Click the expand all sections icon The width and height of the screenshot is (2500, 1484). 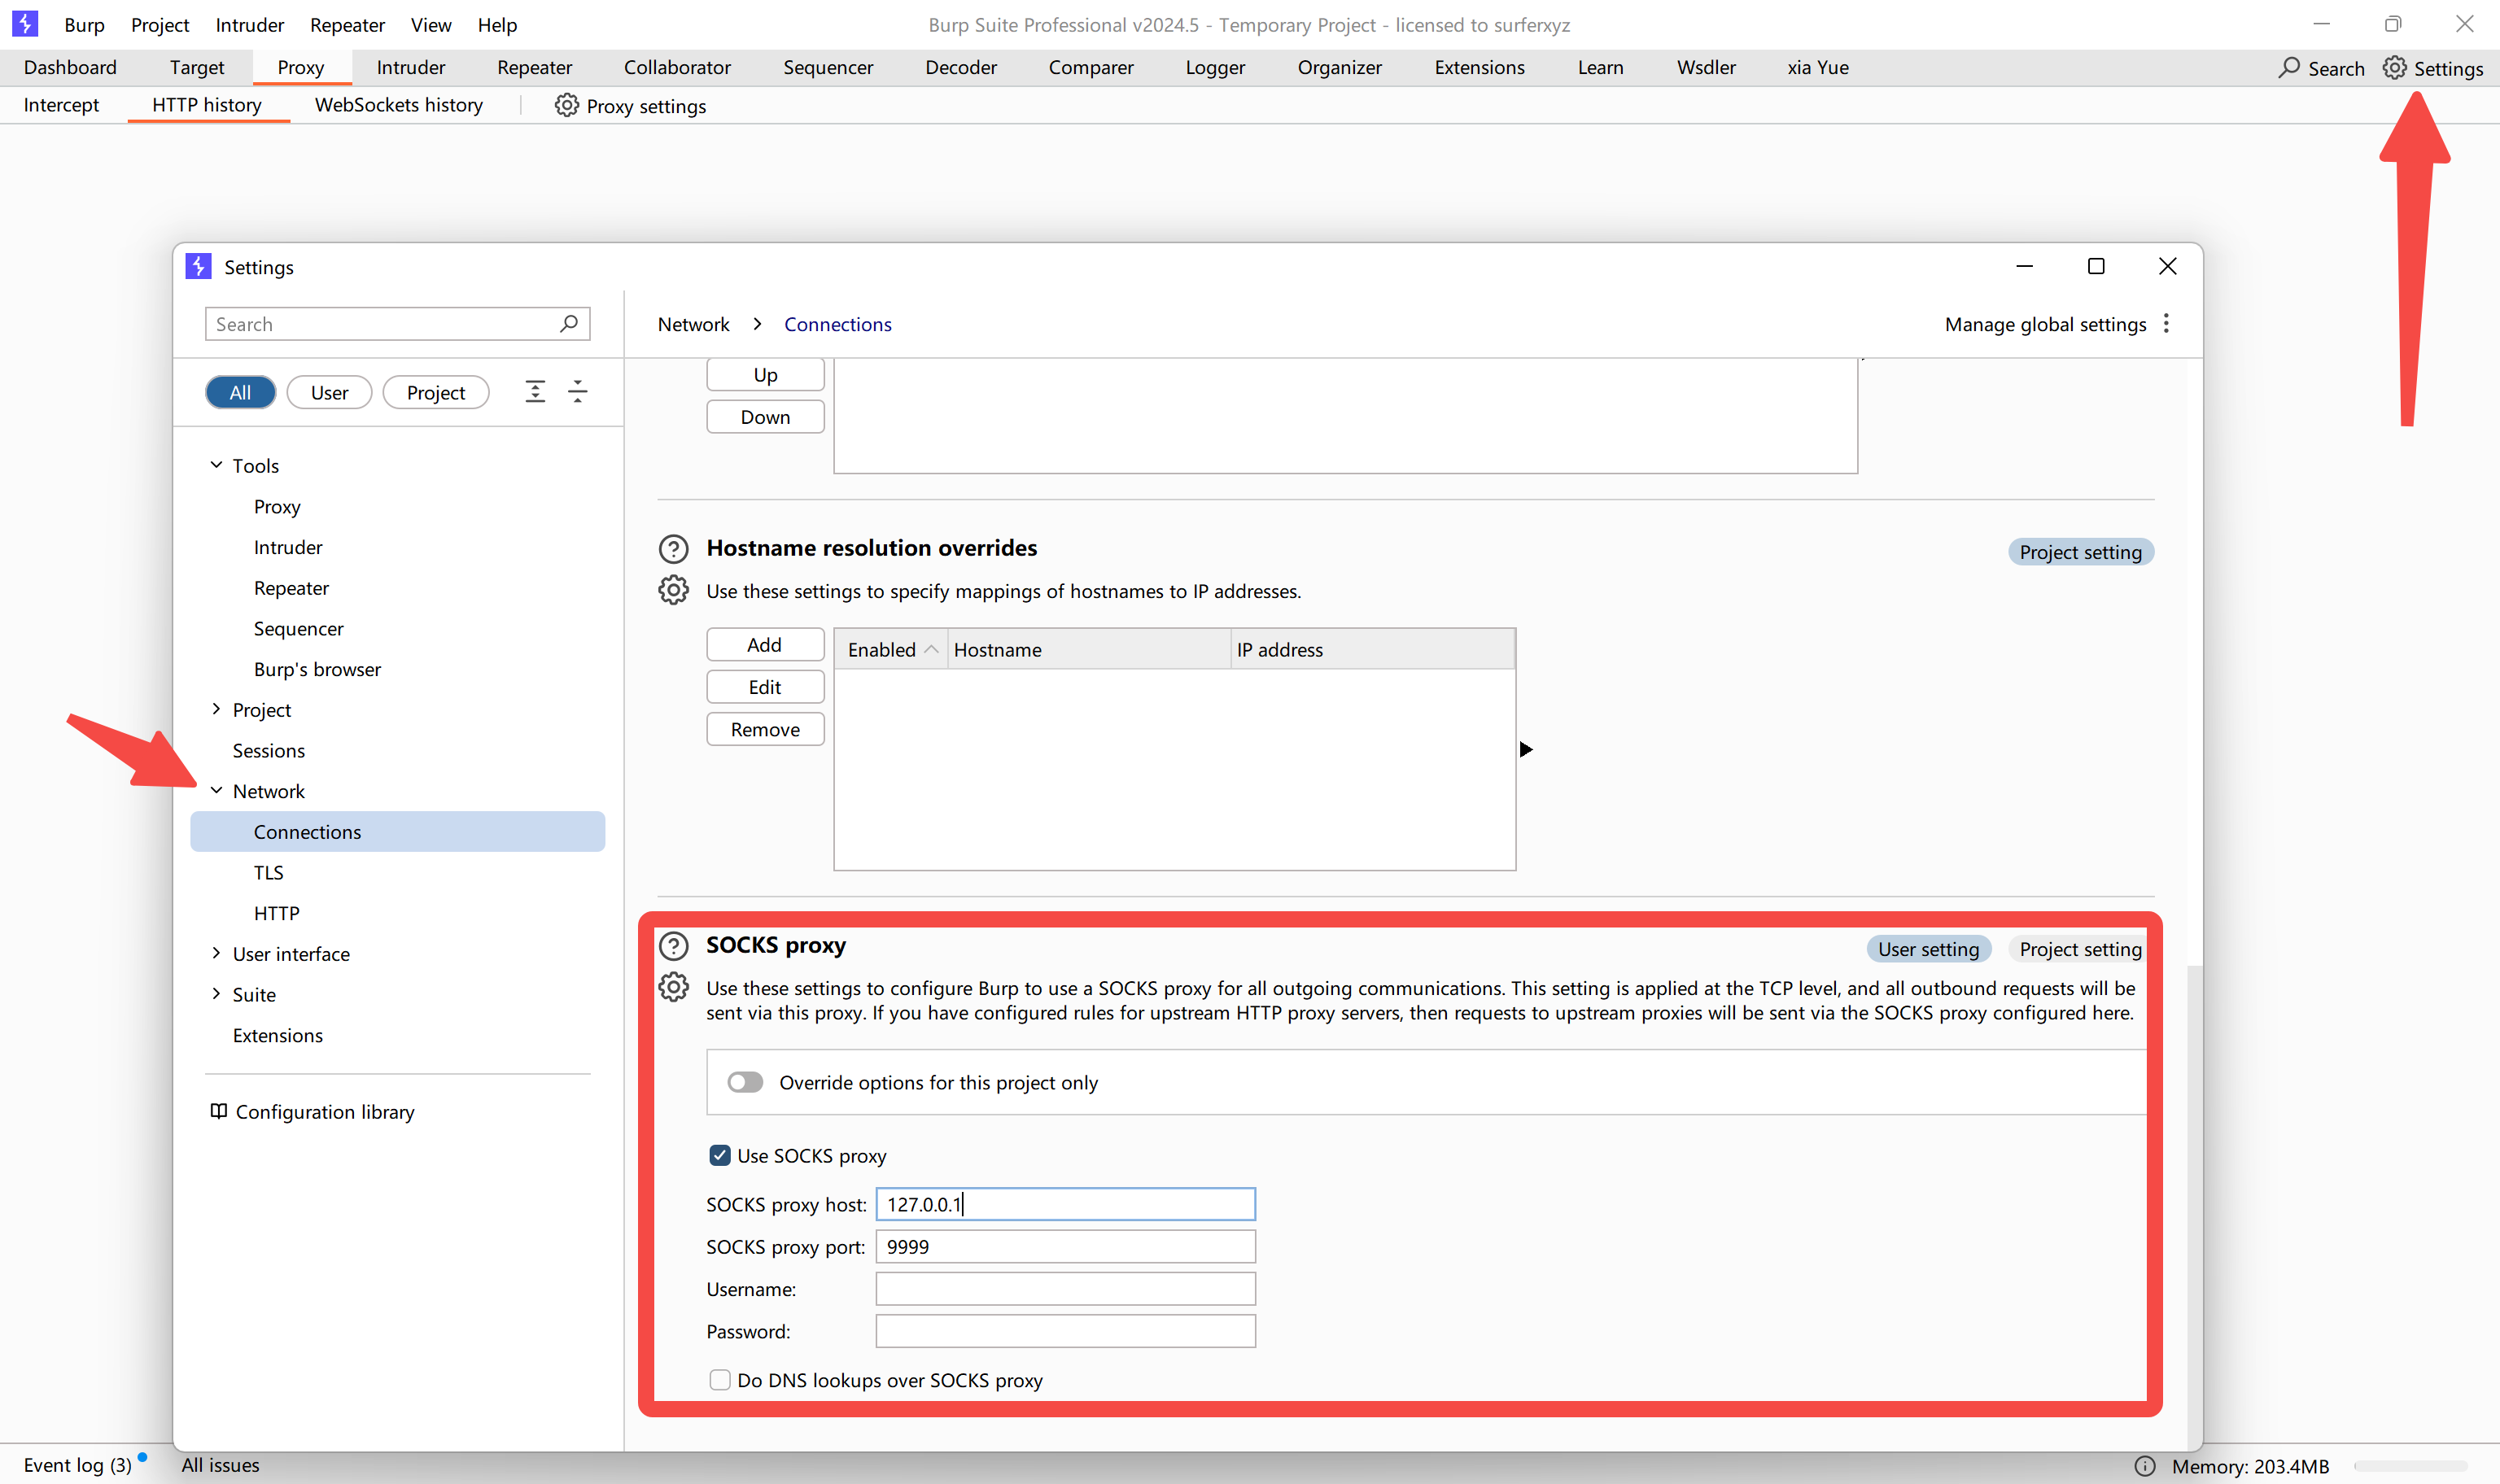point(535,391)
